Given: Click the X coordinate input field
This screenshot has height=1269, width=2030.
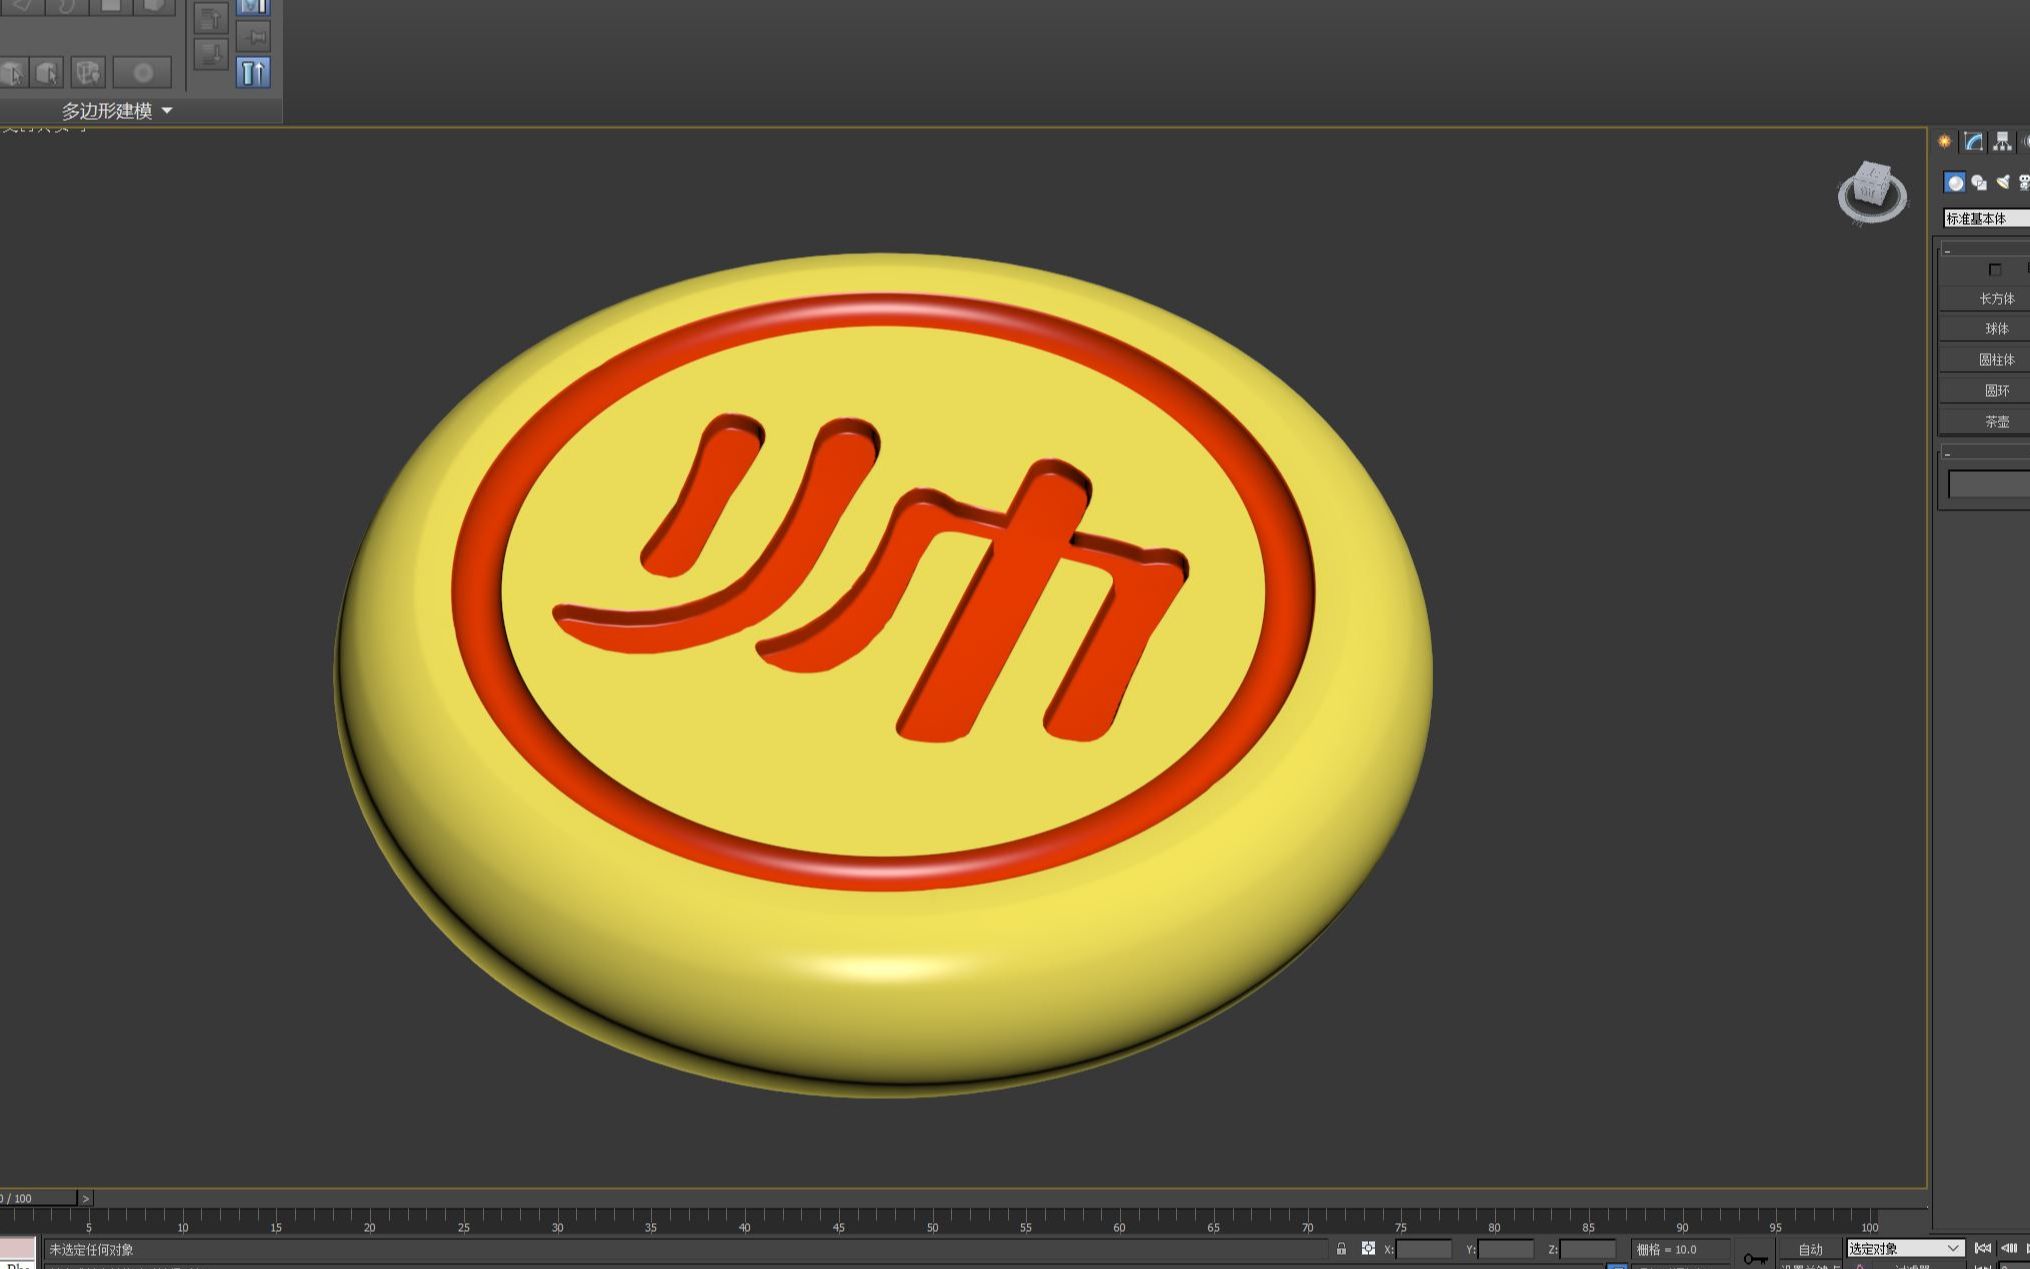Looking at the screenshot, I should click(1422, 1249).
